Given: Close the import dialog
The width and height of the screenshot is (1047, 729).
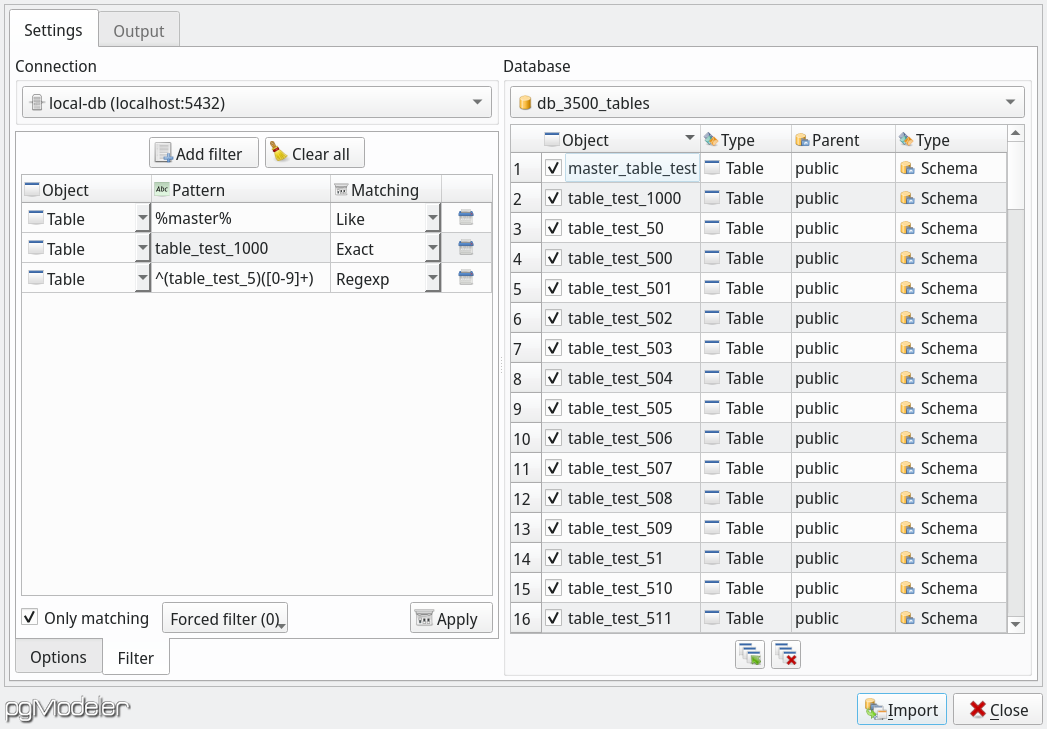Looking at the screenshot, I should (x=999, y=709).
